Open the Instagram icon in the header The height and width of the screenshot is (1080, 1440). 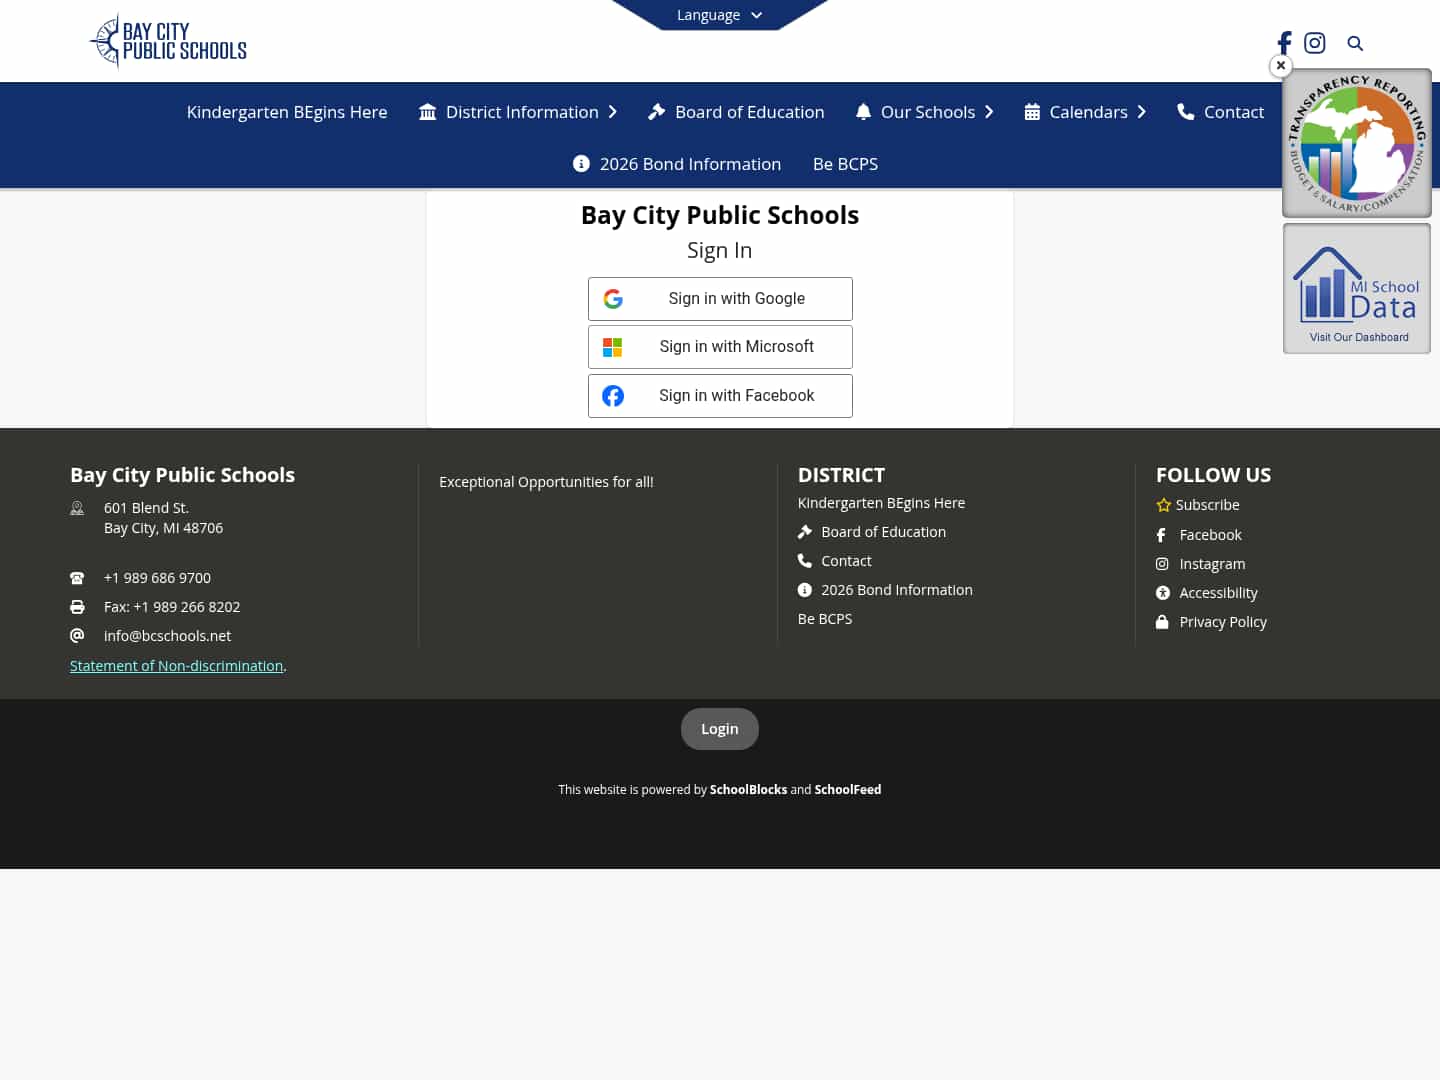click(1315, 43)
